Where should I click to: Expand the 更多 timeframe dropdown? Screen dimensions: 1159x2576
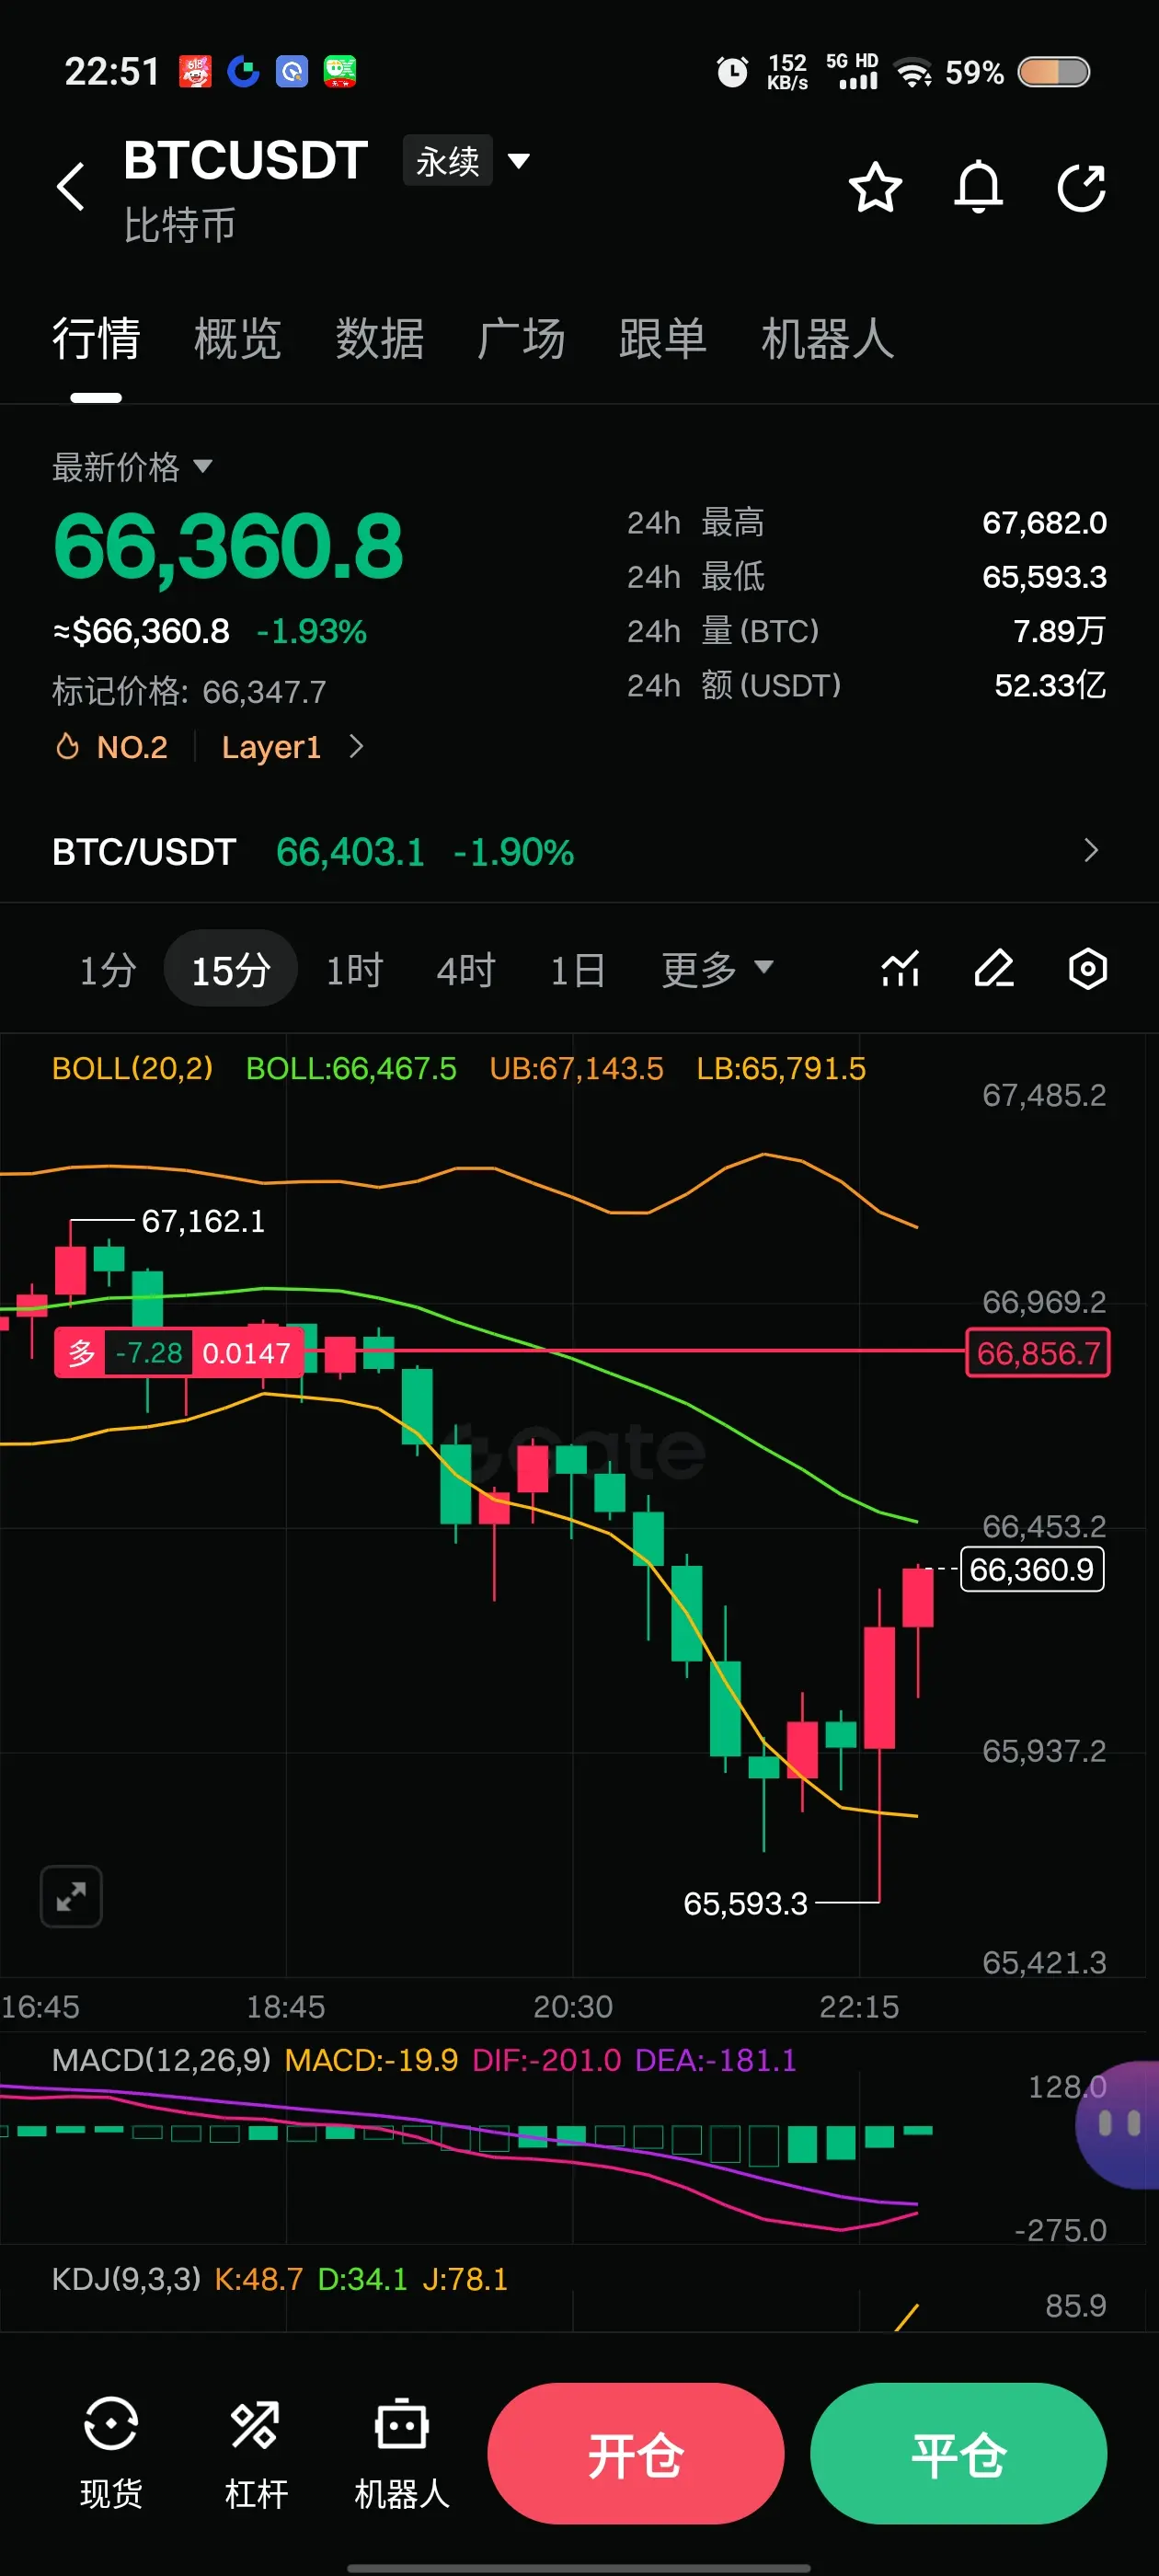click(x=717, y=969)
